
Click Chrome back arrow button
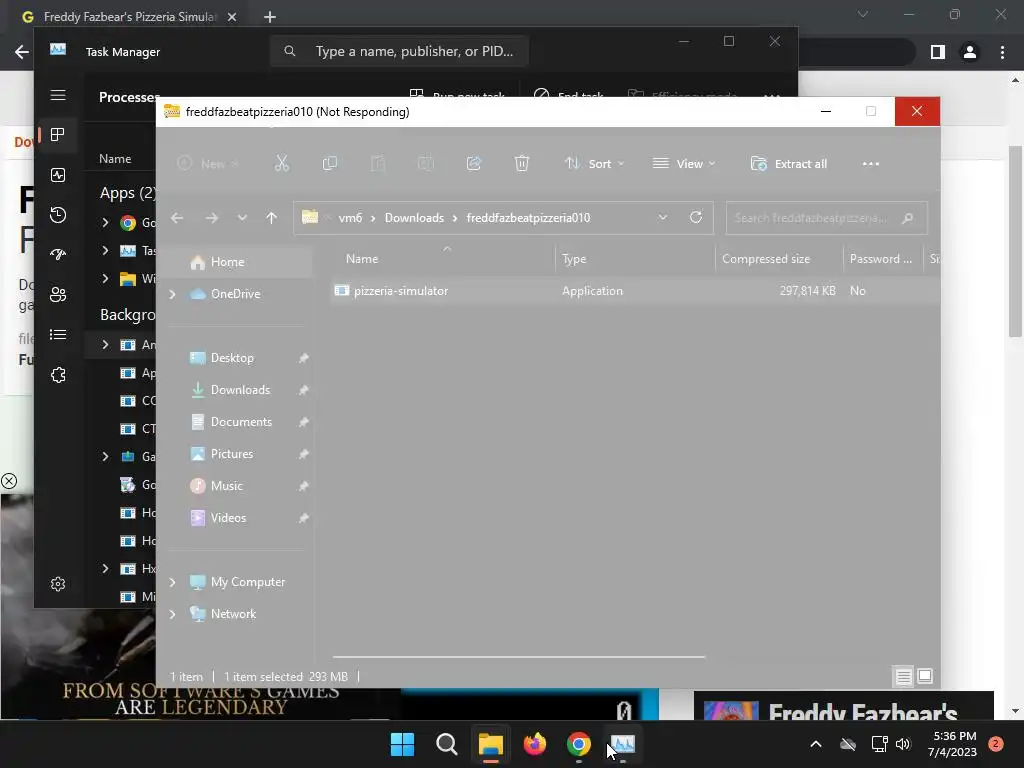coord(22,52)
